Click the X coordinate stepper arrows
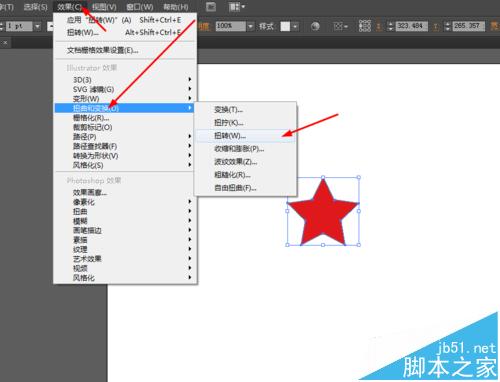The height and width of the screenshot is (382, 500). coord(391,26)
